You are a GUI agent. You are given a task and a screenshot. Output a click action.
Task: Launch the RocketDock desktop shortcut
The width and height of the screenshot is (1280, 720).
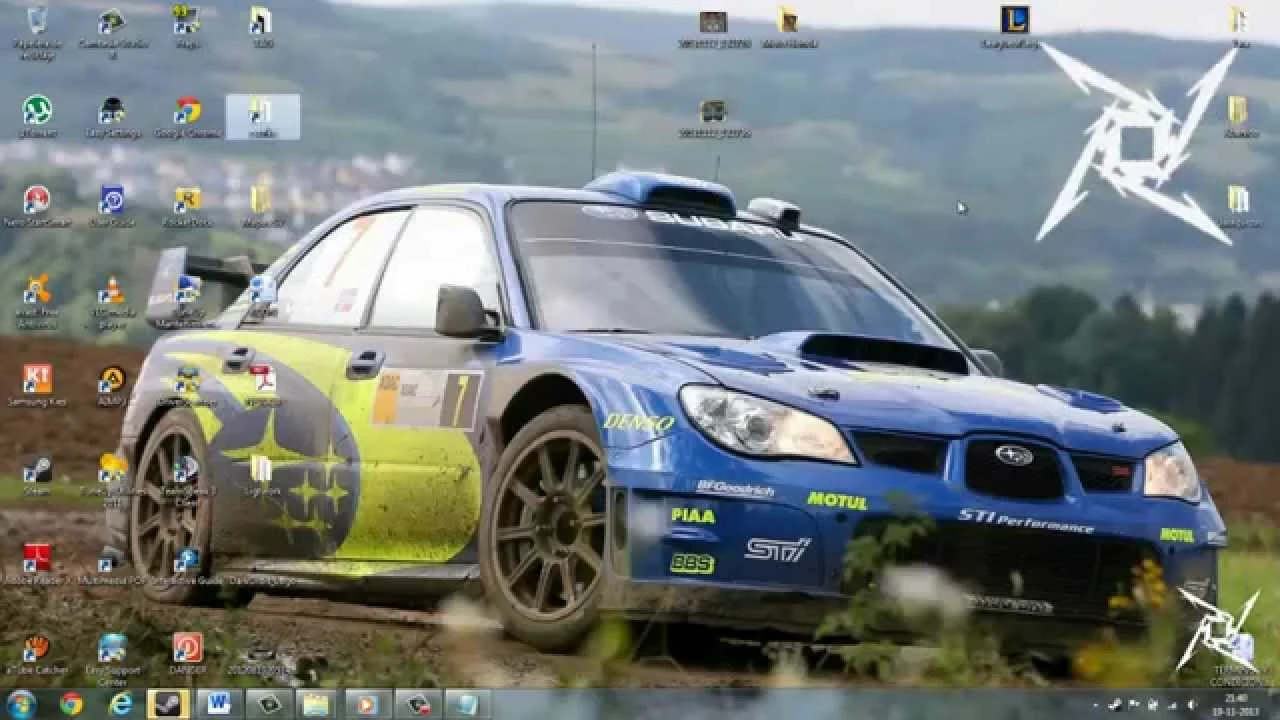pyautogui.click(x=187, y=206)
